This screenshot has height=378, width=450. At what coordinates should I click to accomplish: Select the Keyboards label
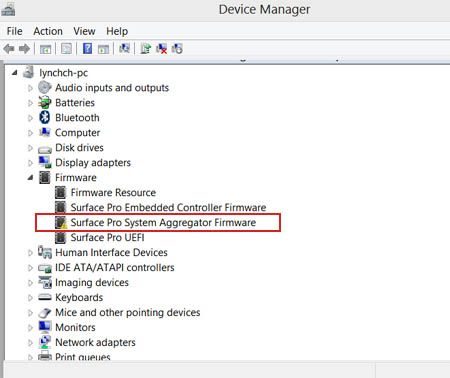click(79, 297)
